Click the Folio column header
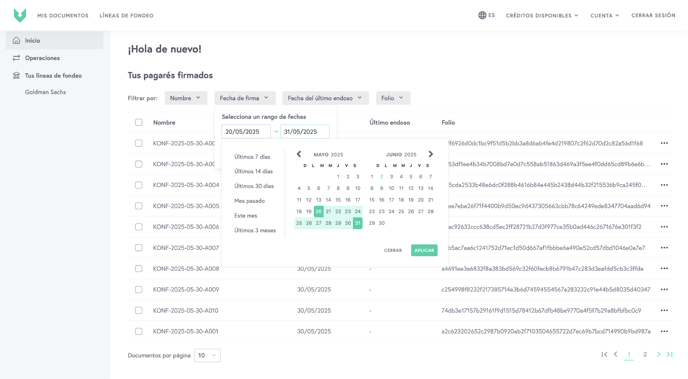The image size is (688, 379). [448, 122]
